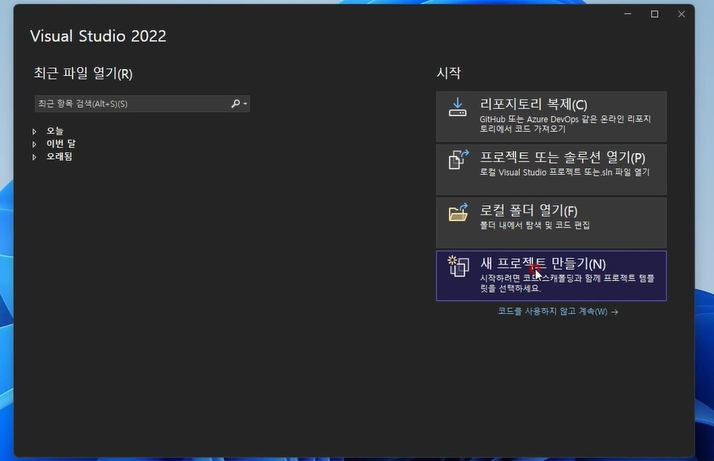Viewport: 714px width, 461px height.
Task: Open the search options dropdown arrow
Action: pos(245,104)
